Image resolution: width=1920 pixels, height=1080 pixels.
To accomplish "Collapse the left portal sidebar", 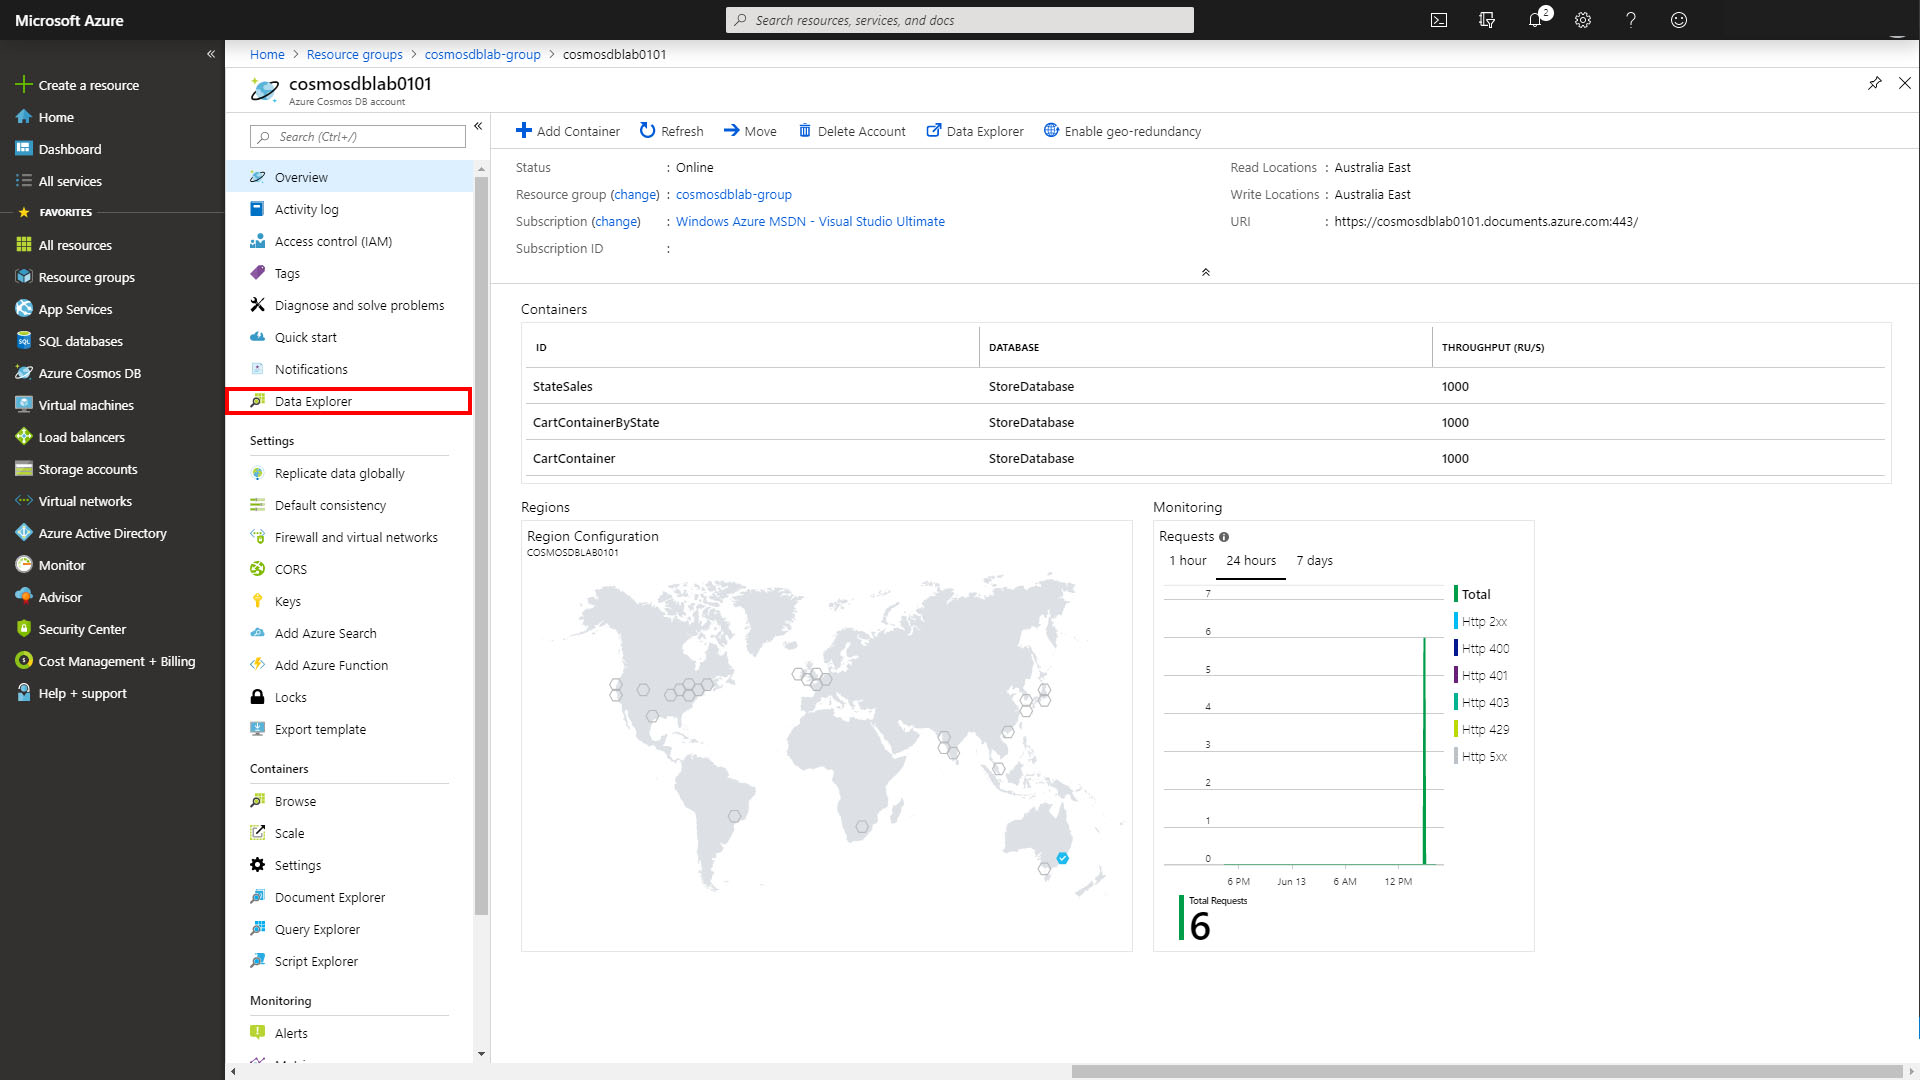I will point(211,54).
